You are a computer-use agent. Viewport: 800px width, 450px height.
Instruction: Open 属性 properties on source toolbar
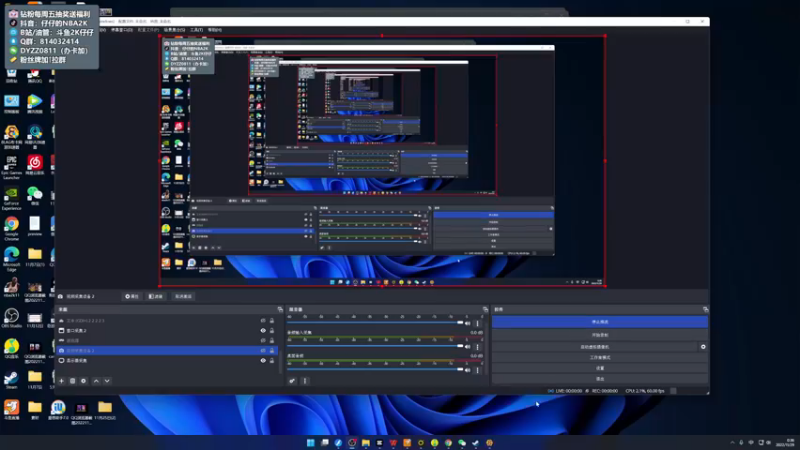coord(132,296)
